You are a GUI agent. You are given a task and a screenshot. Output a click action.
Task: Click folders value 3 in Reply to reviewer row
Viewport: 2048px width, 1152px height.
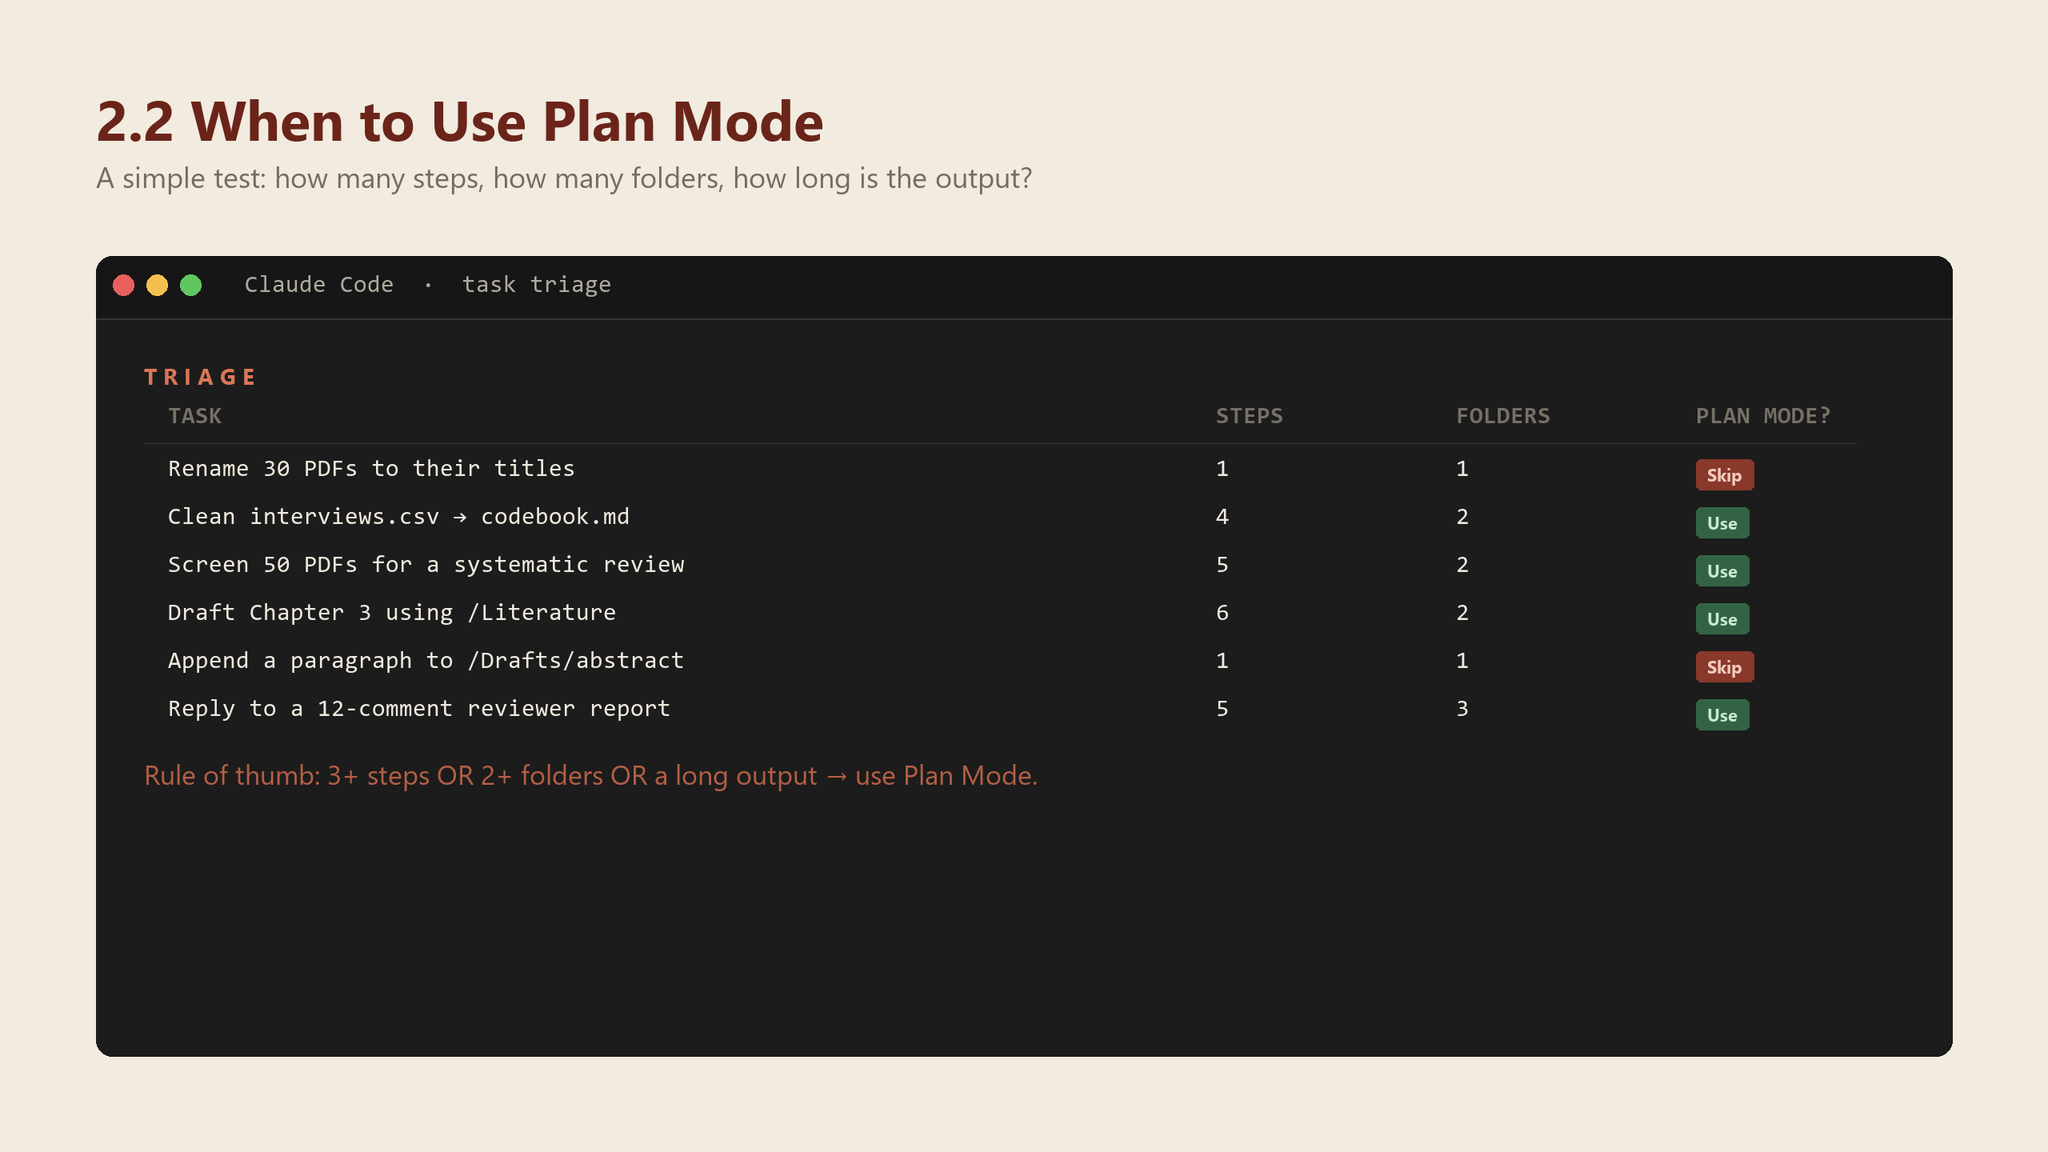[1462, 709]
